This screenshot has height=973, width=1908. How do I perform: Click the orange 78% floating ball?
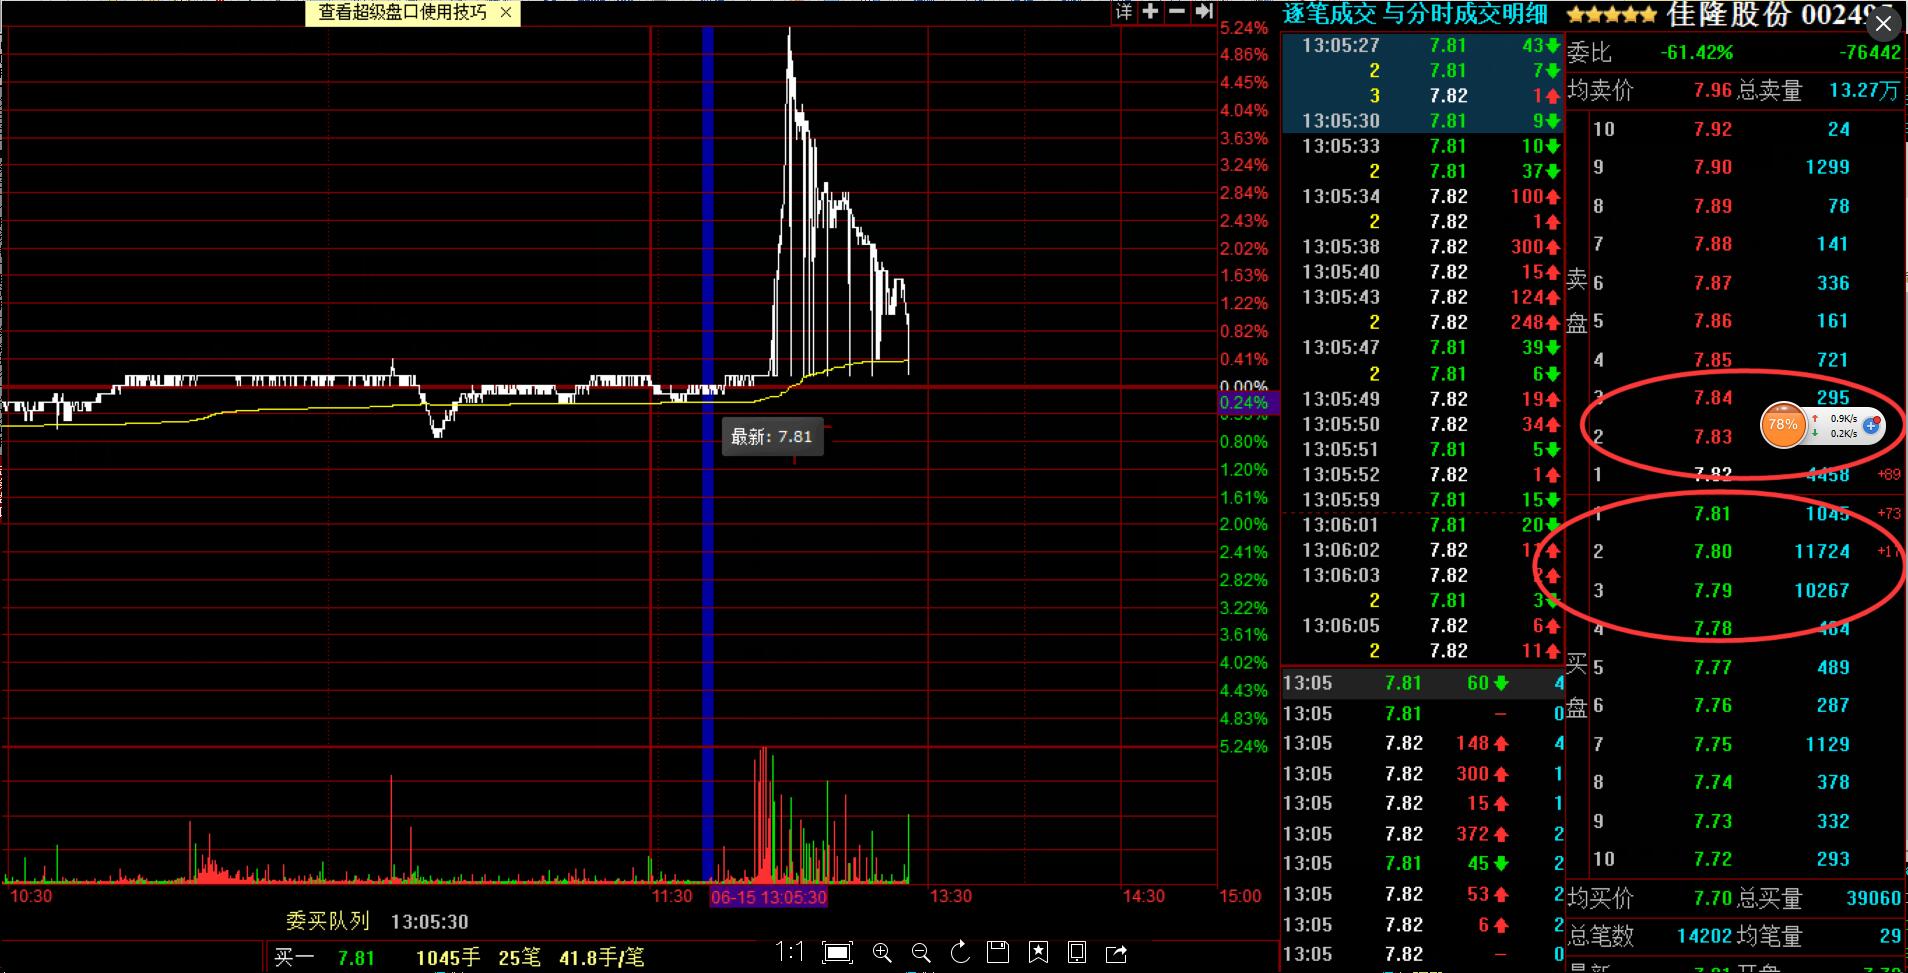[x=1783, y=425]
